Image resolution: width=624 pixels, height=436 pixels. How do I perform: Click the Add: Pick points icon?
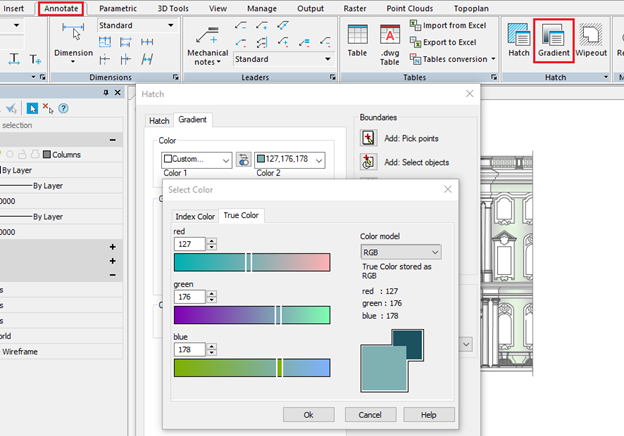(368, 138)
